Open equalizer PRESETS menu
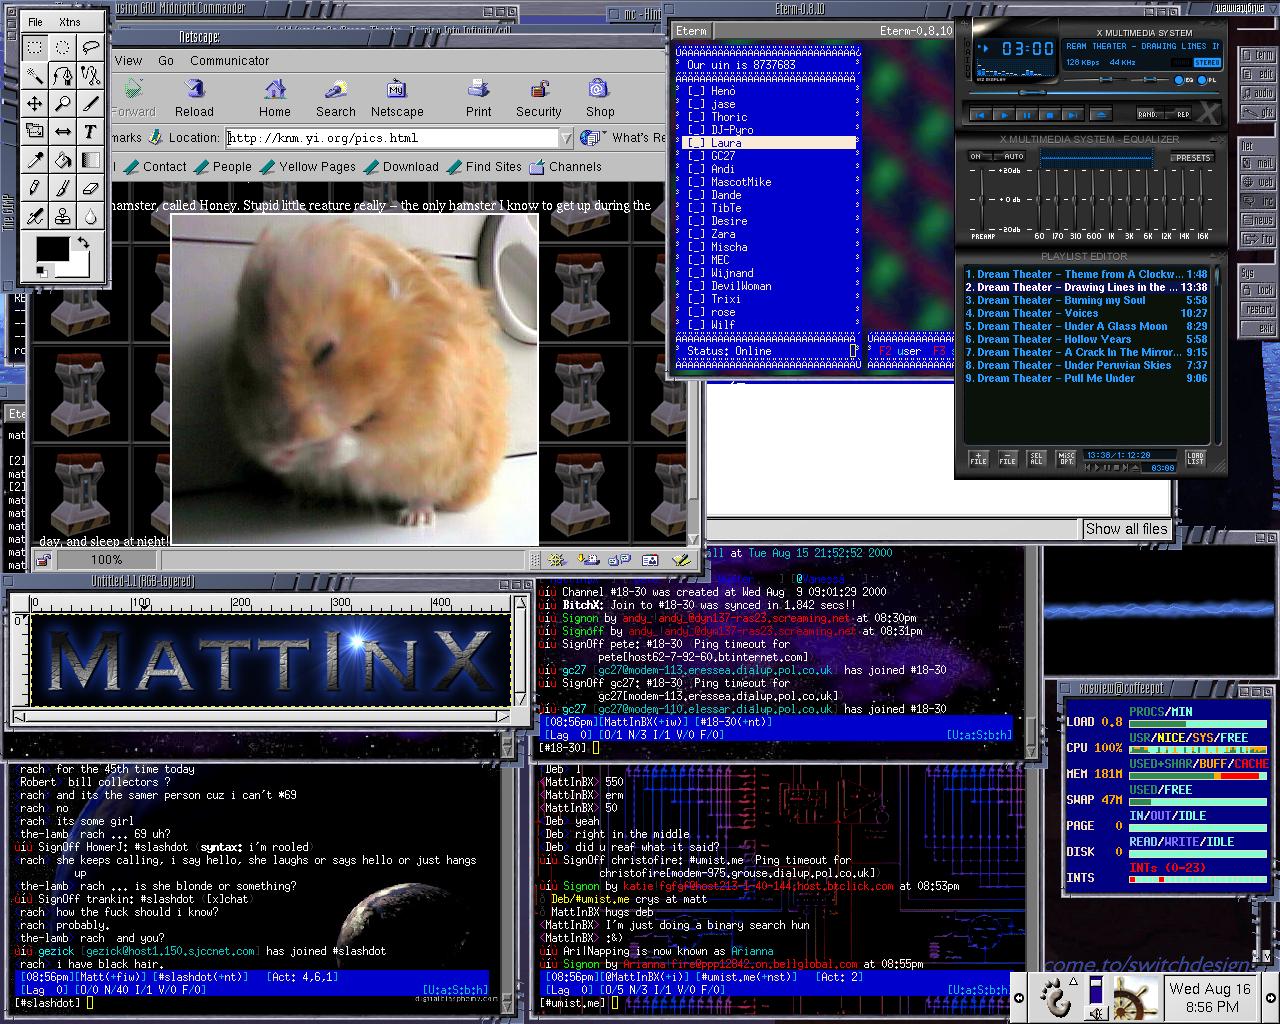This screenshot has width=1280, height=1024. (1193, 158)
